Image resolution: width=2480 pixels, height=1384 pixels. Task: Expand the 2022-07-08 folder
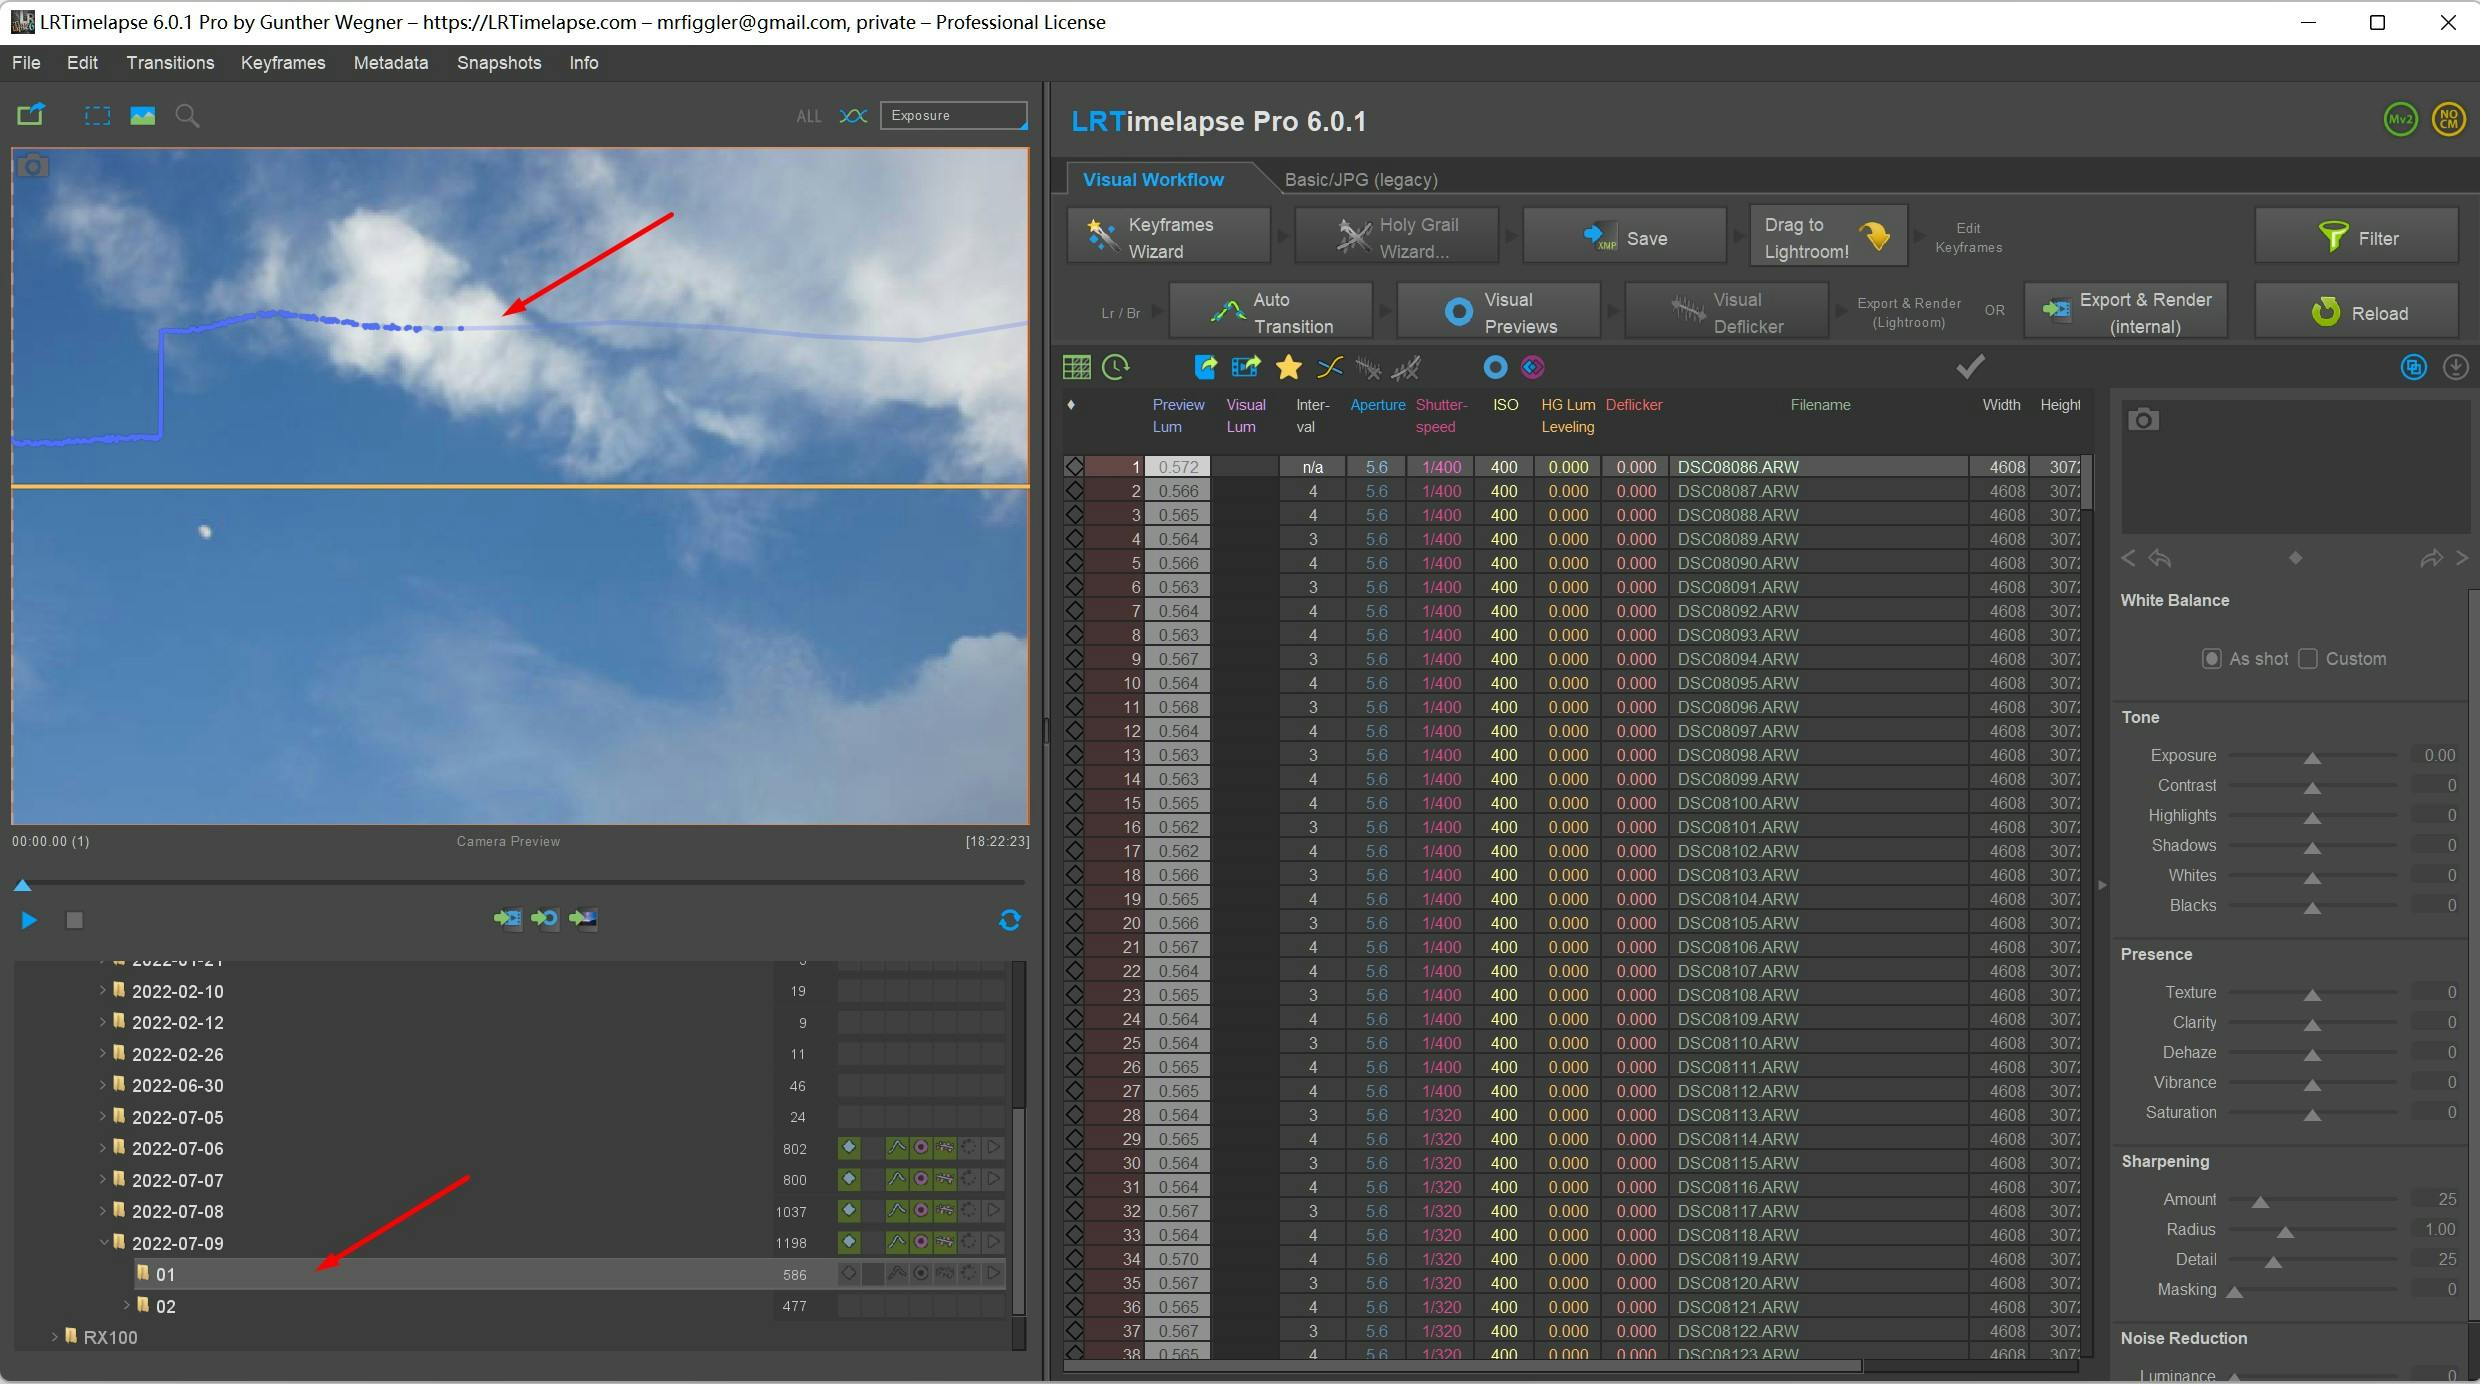(x=102, y=1211)
